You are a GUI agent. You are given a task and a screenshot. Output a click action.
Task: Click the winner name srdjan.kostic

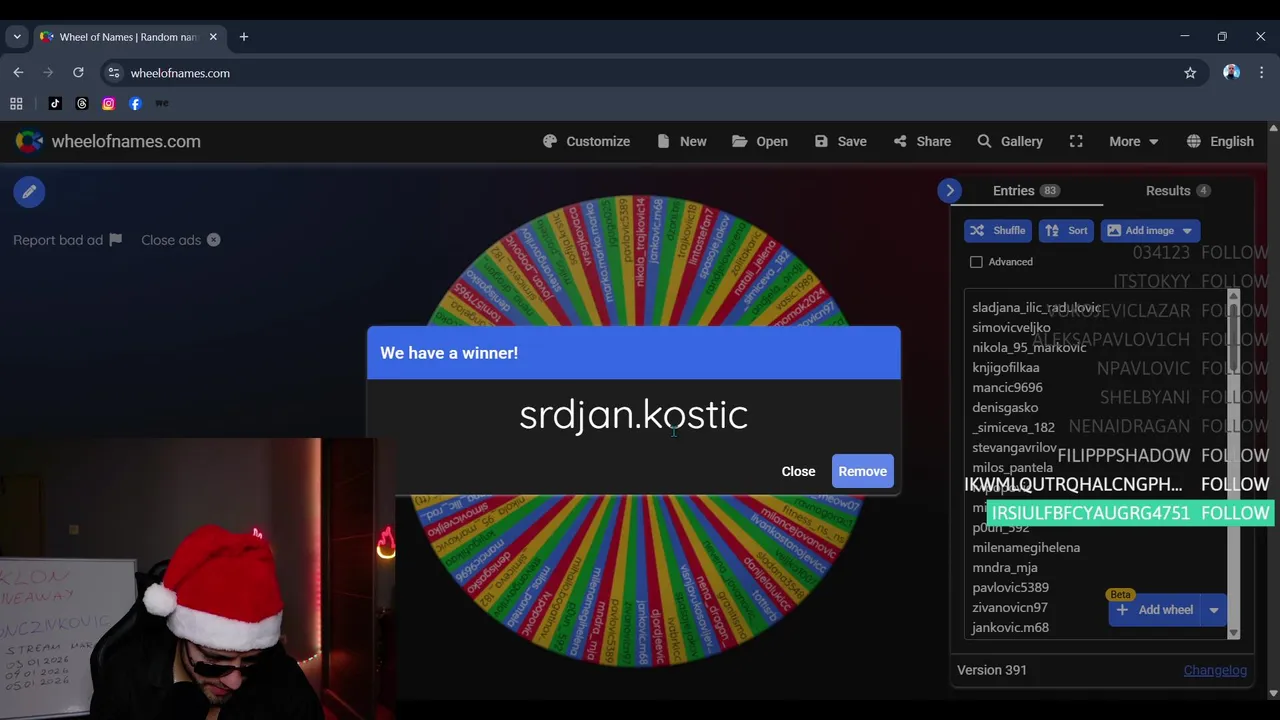pyautogui.click(x=633, y=414)
